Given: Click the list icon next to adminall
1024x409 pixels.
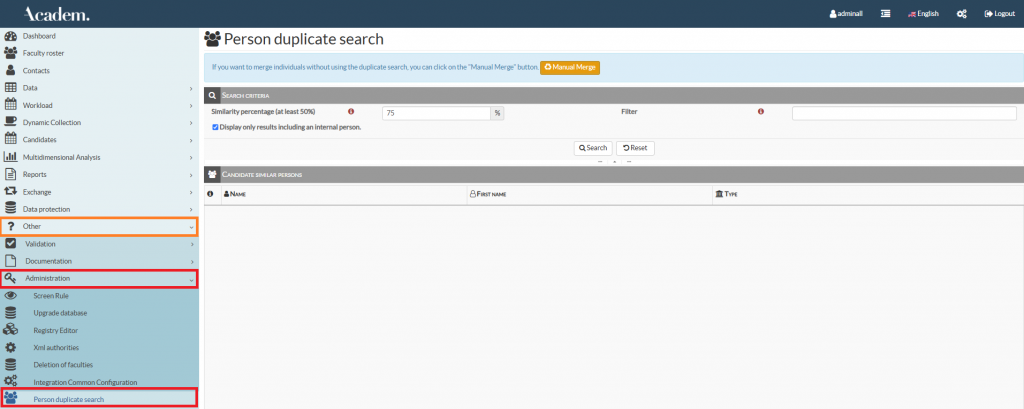Looking at the screenshot, I should (x=885, y=14).
